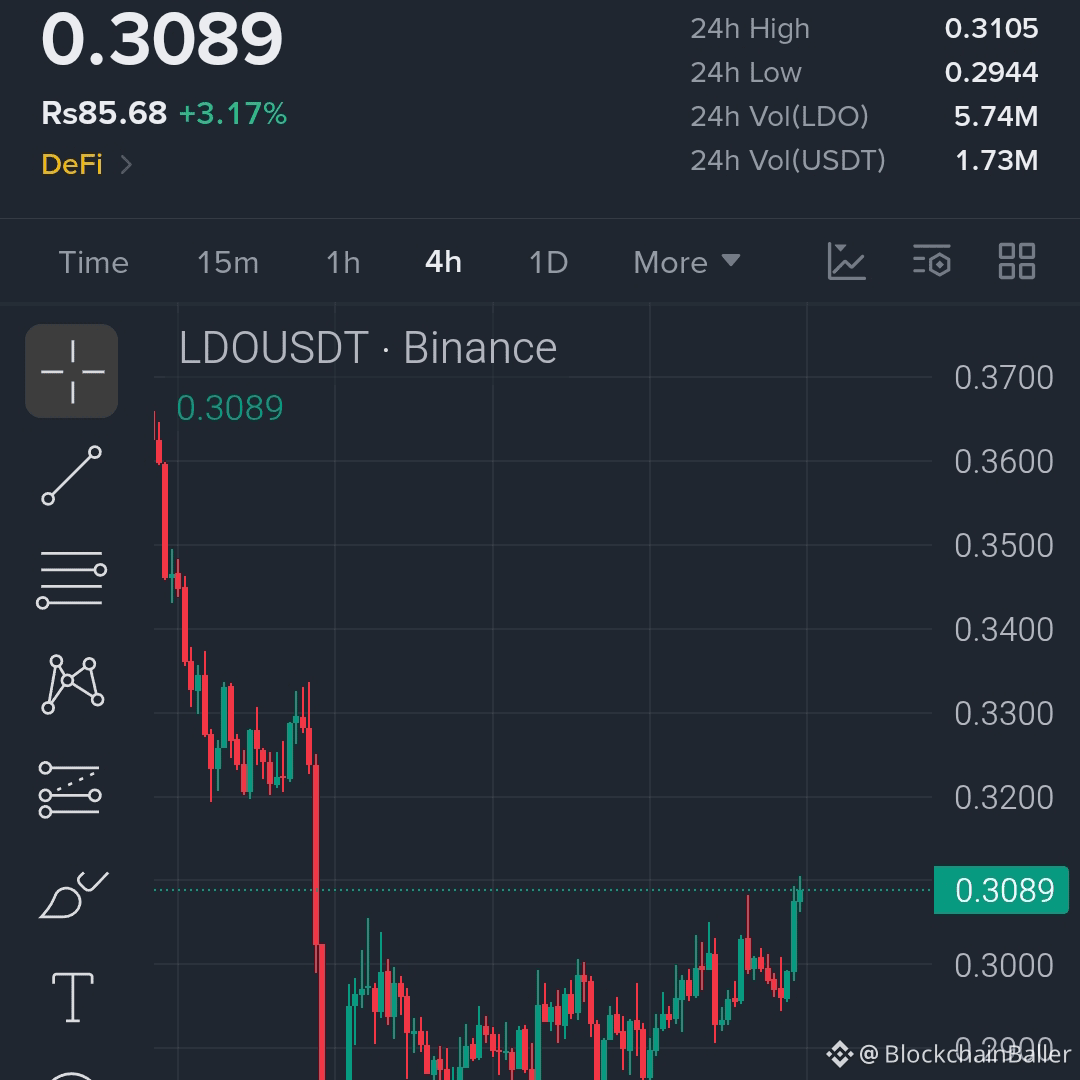
Task: Click the chevron next to DeFi
Action: (126, 165)
